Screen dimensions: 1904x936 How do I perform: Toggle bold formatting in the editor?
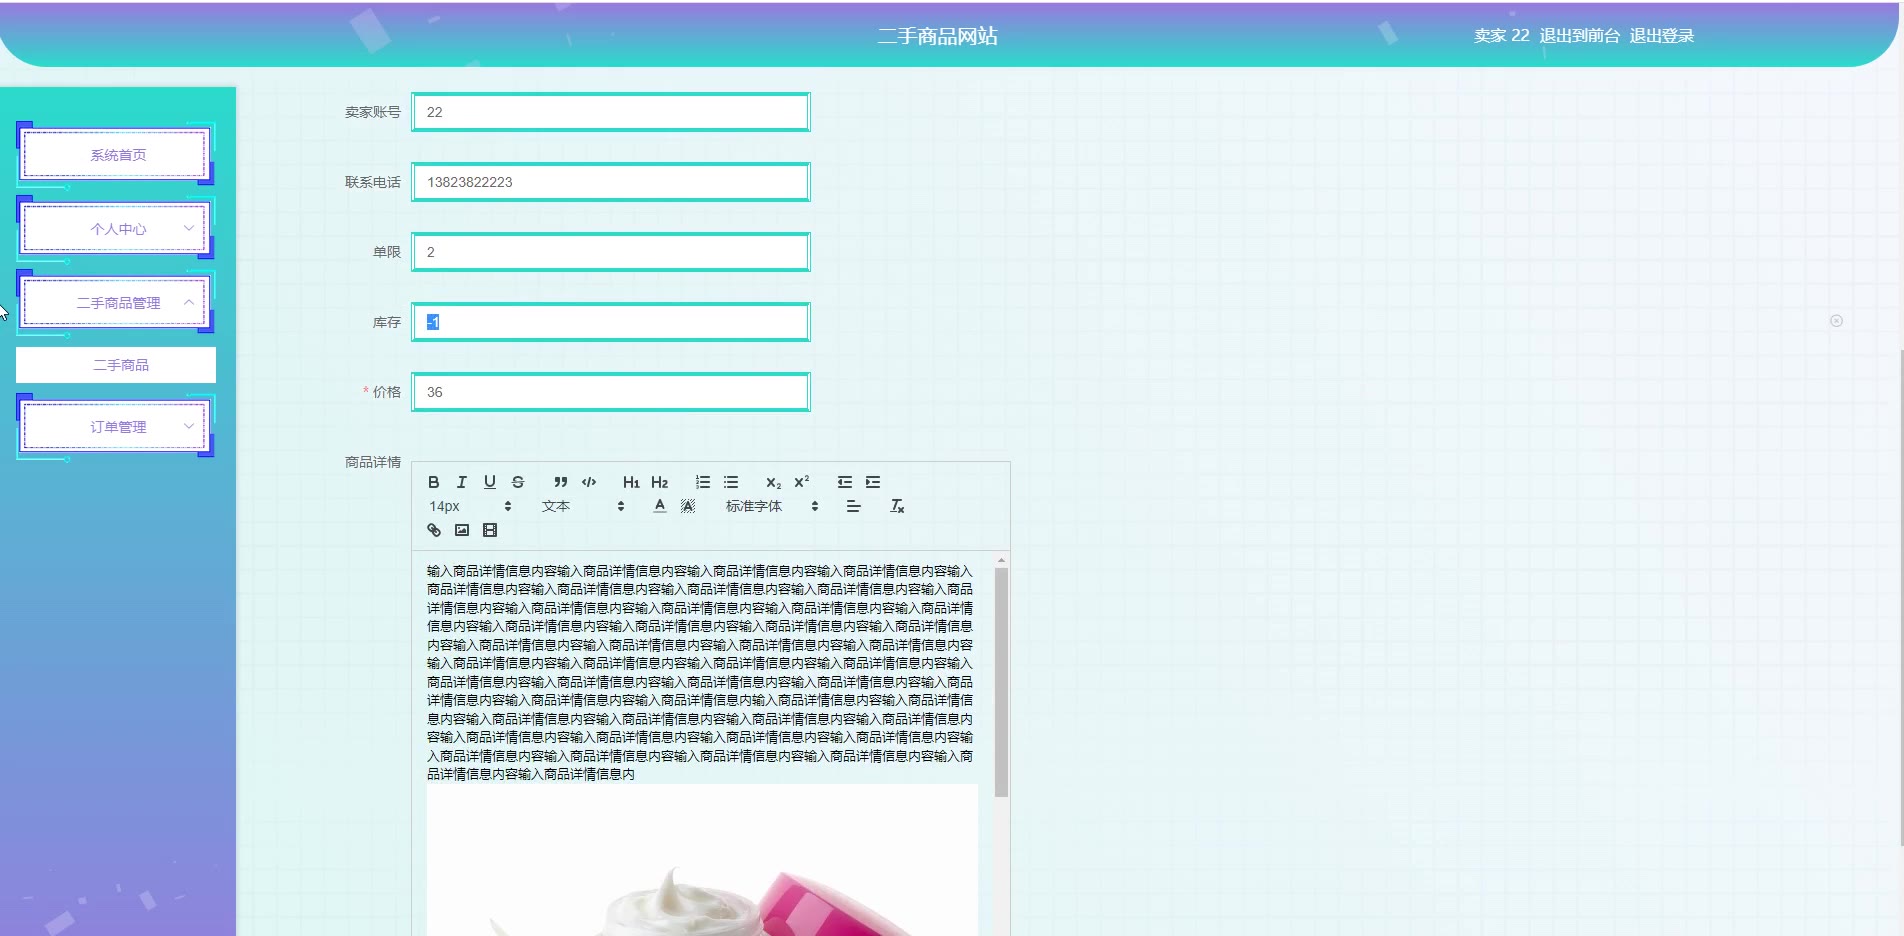pos(434,482)
